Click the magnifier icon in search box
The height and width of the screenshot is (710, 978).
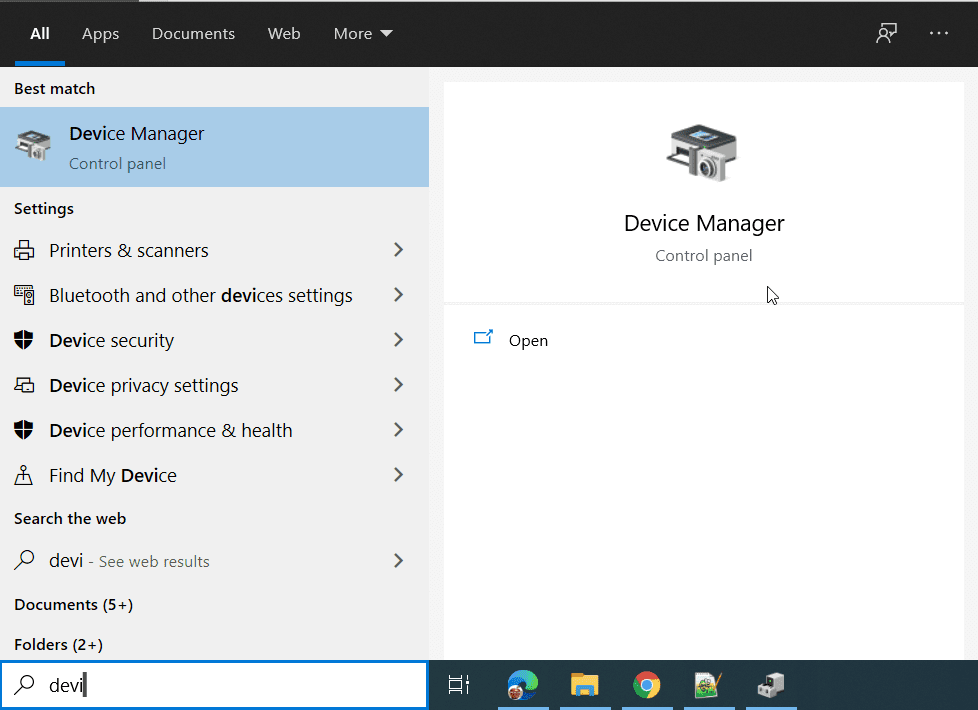tap(25, 685)
